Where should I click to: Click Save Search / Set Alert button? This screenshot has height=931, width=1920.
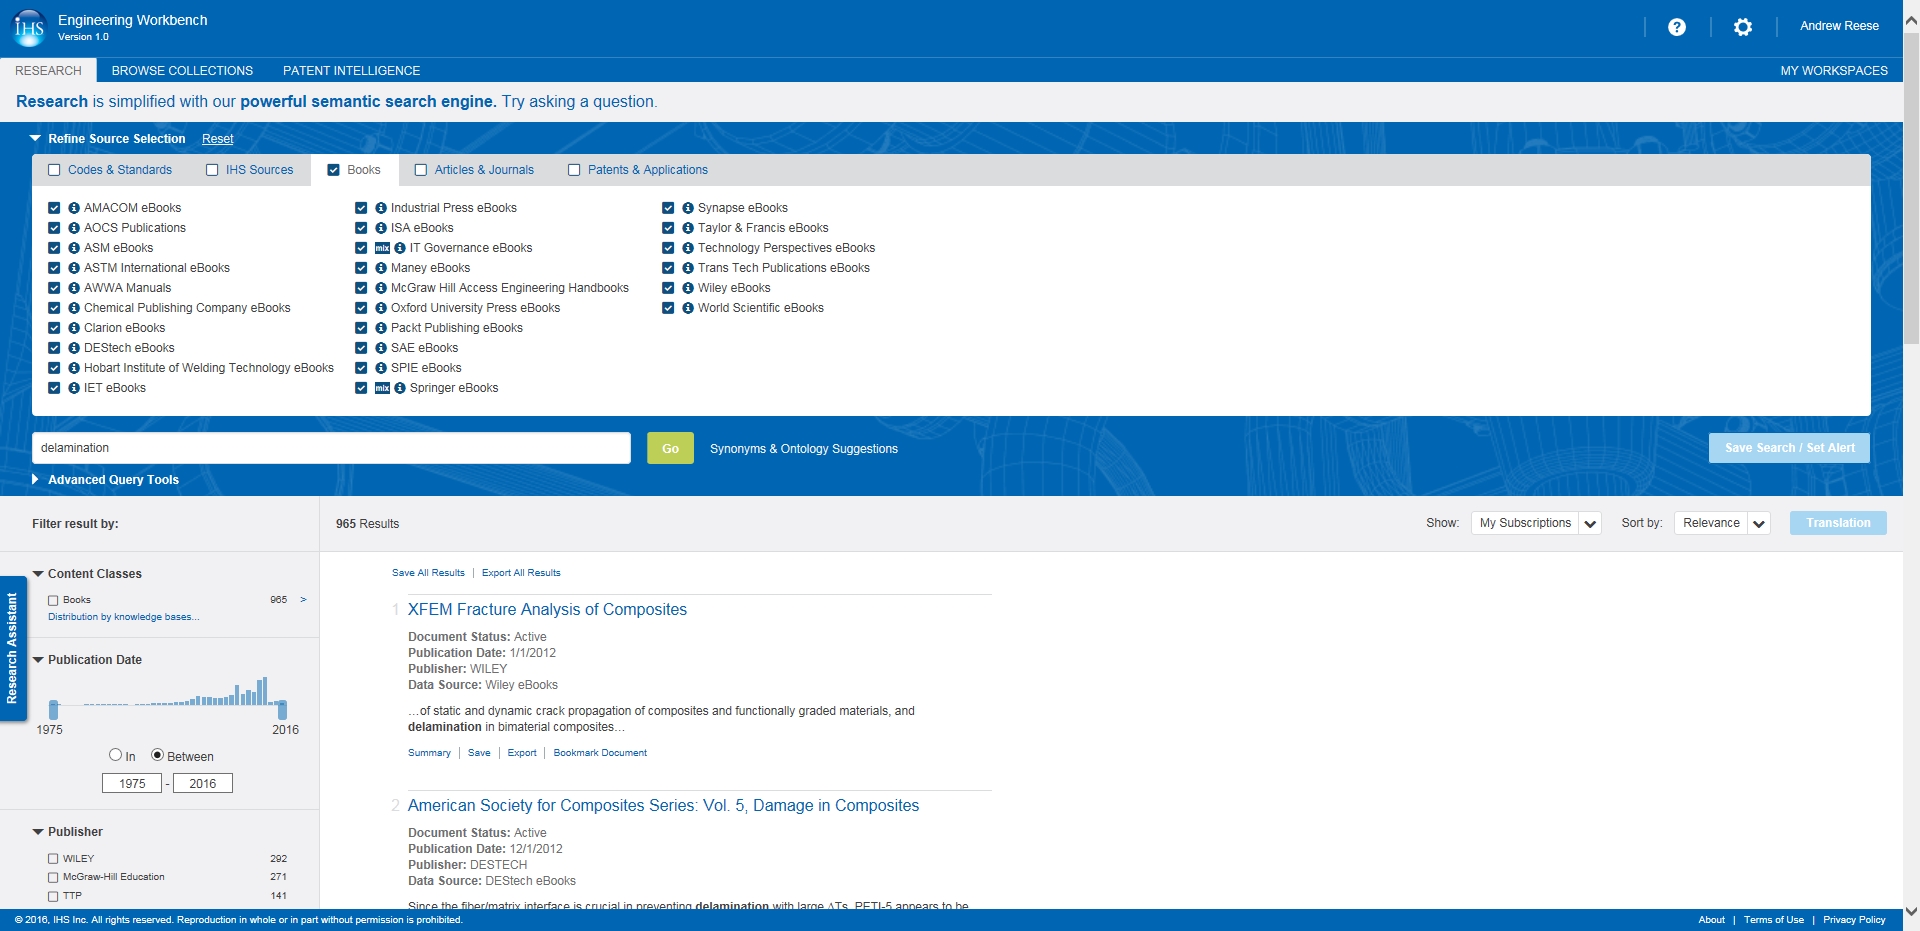tap(1789, 448)
